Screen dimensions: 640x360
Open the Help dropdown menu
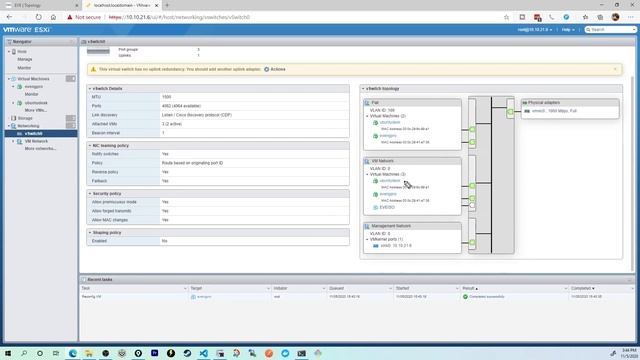click(568, 30)
